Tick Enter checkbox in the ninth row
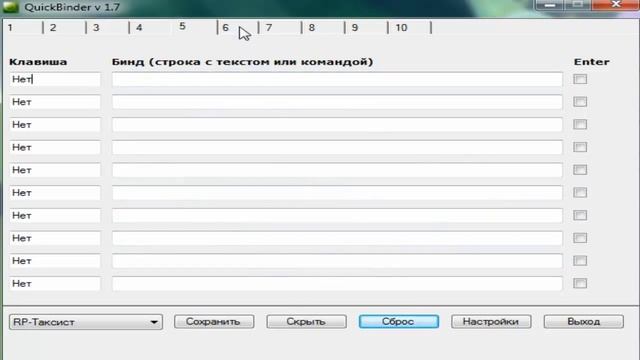 [580, 260]
